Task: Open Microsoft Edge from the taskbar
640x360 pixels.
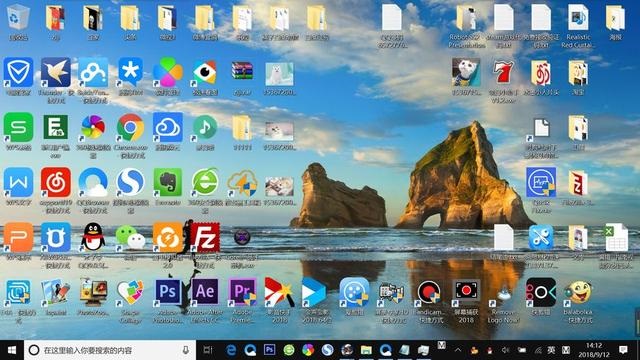Action: click(231, 350)
